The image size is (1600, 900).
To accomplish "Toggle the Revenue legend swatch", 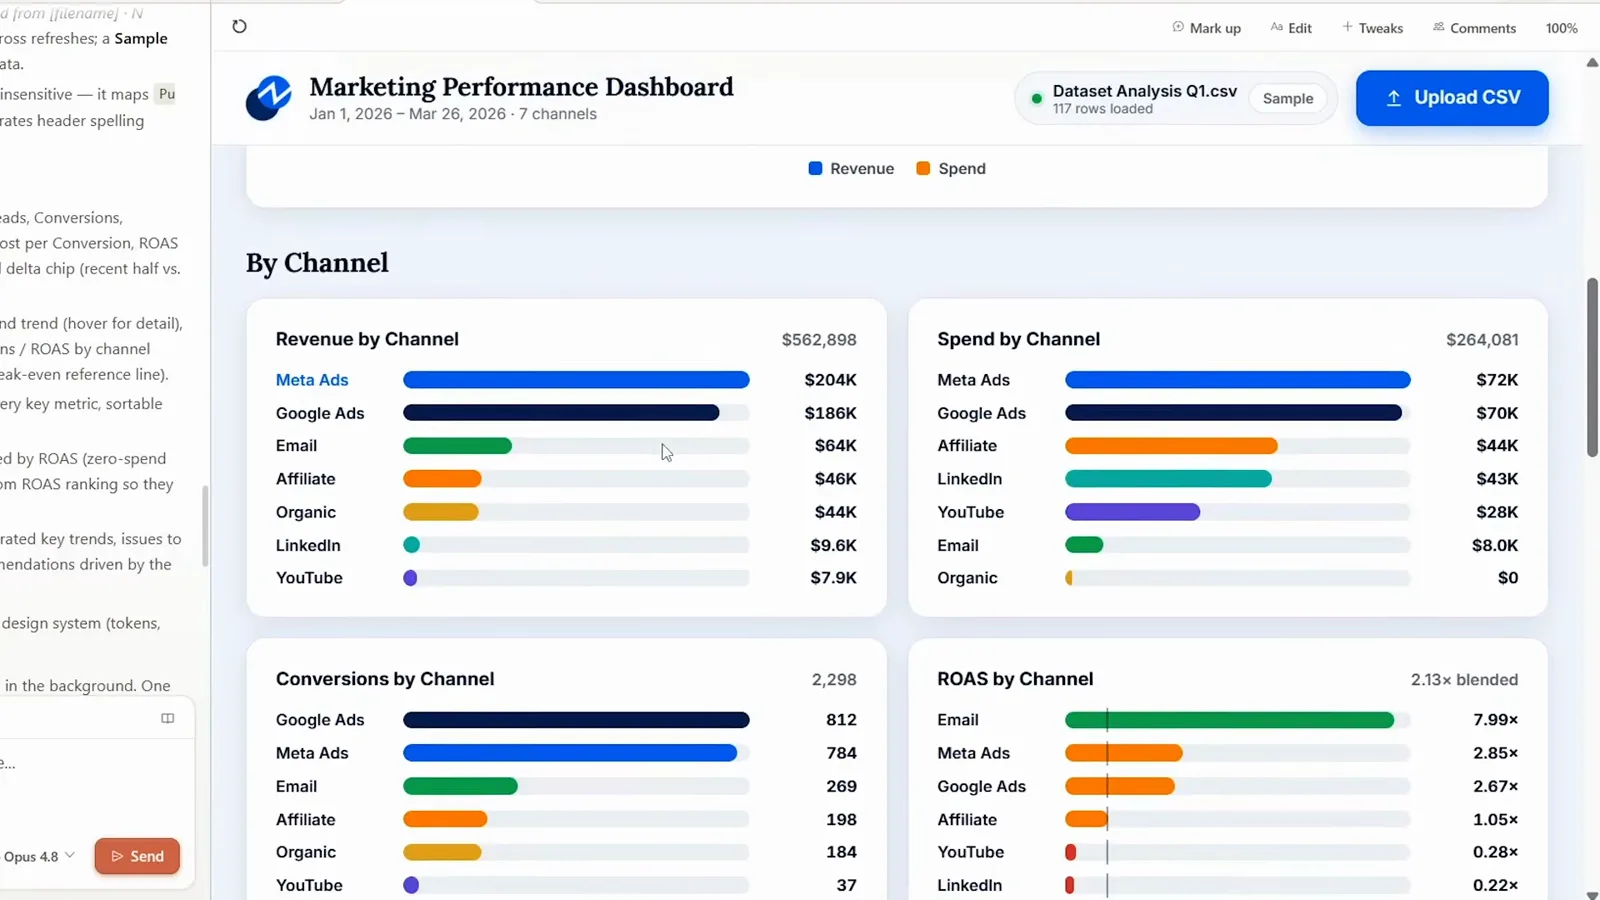I will pyautogui.click(x=815, y=168).
